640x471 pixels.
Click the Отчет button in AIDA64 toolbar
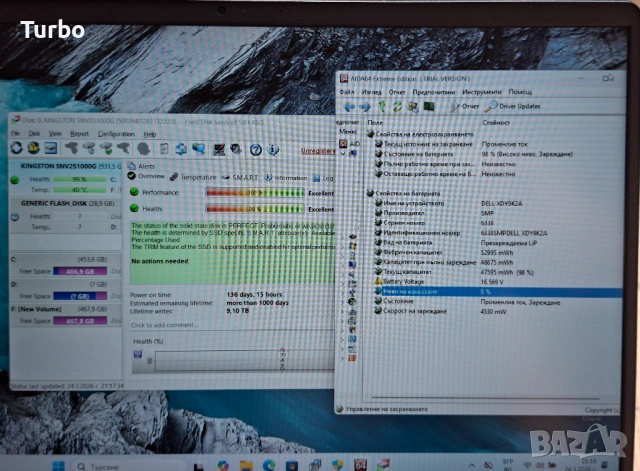(x=464, y=107)
